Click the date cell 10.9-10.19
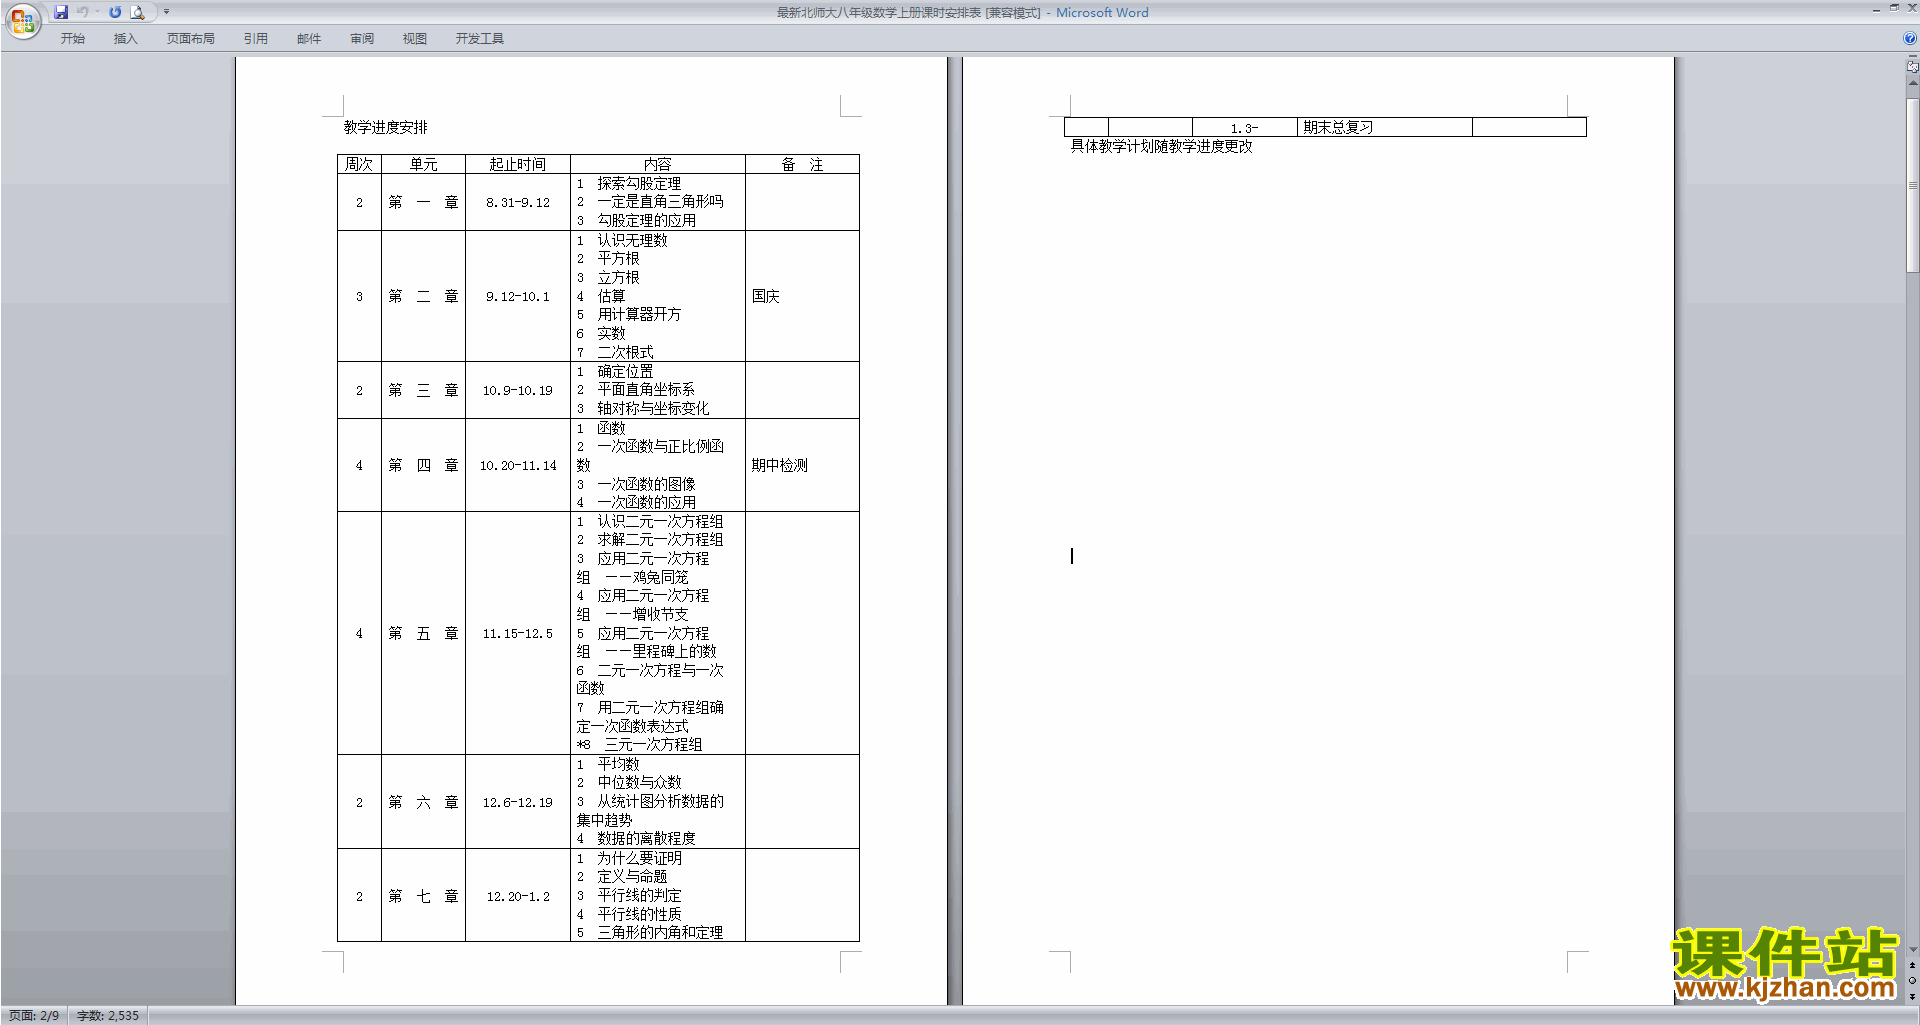The image size is (1920, 1025). pos(518,391)
